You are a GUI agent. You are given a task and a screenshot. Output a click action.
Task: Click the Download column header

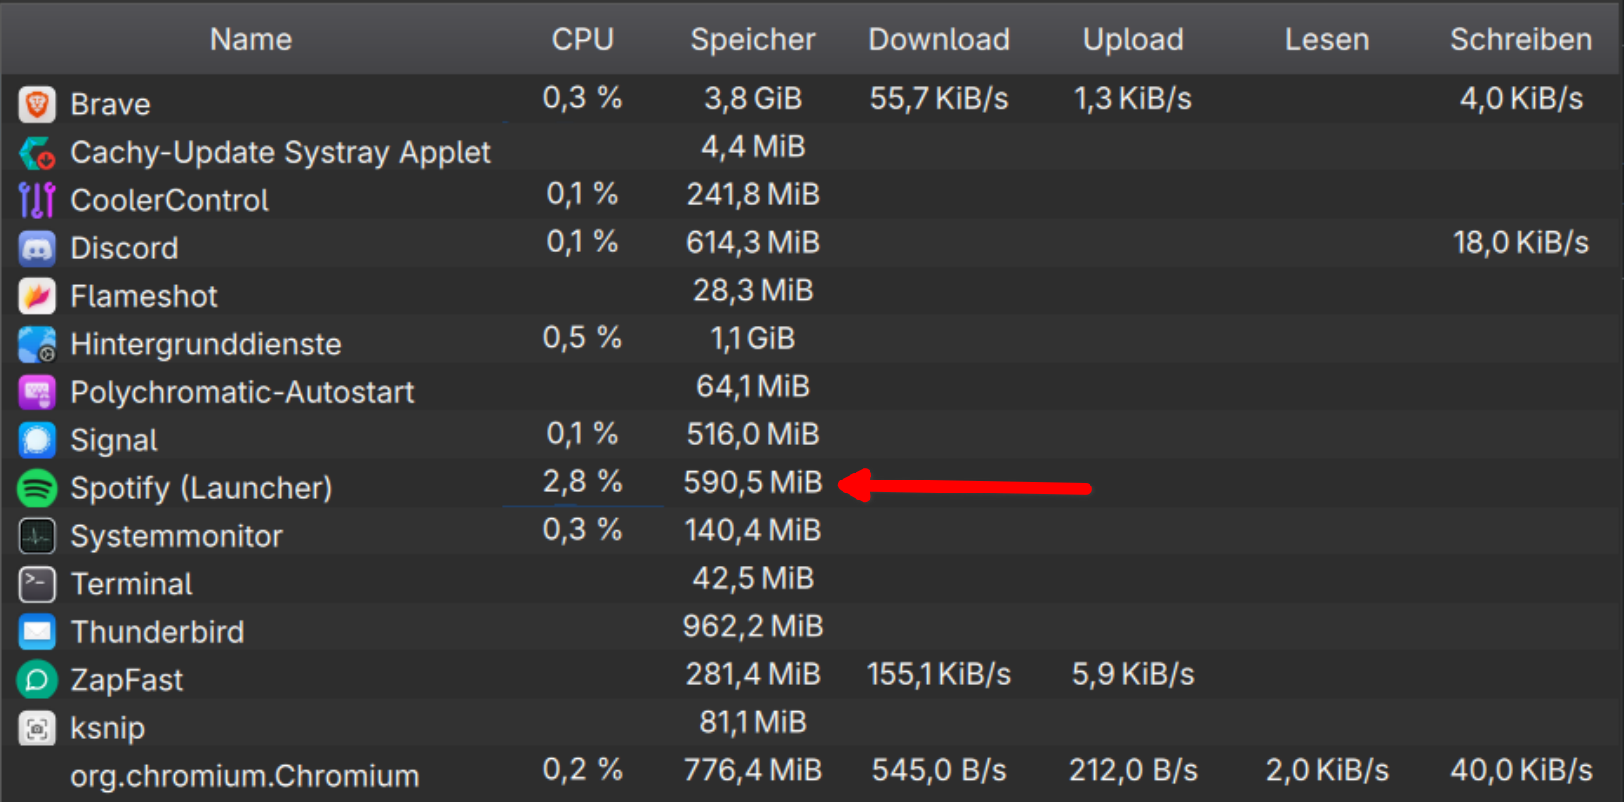(939, 39)
